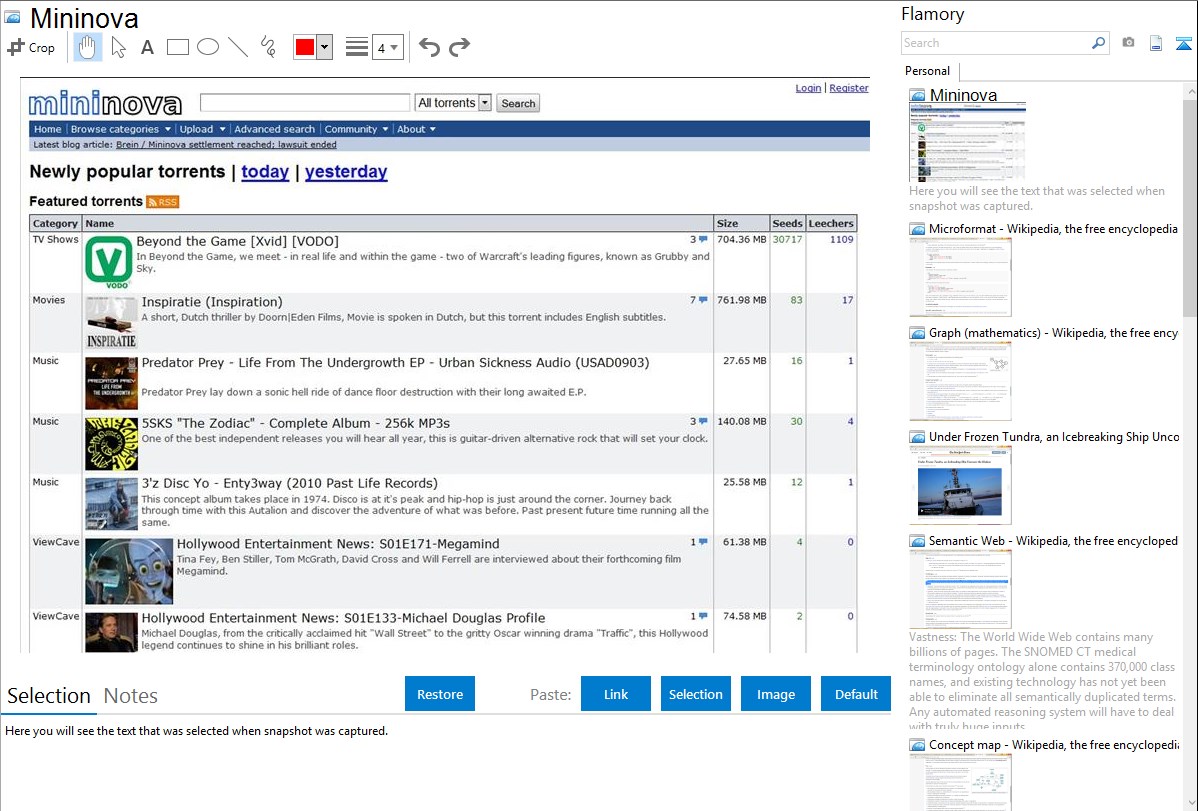
Task: Select the text annotation tool
Action: (147, 47)
